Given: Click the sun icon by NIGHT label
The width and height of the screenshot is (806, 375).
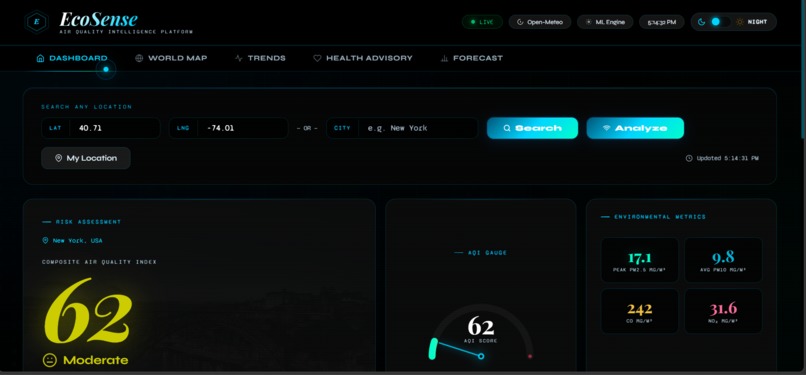Looking at the screenshot, I should 740,22.
